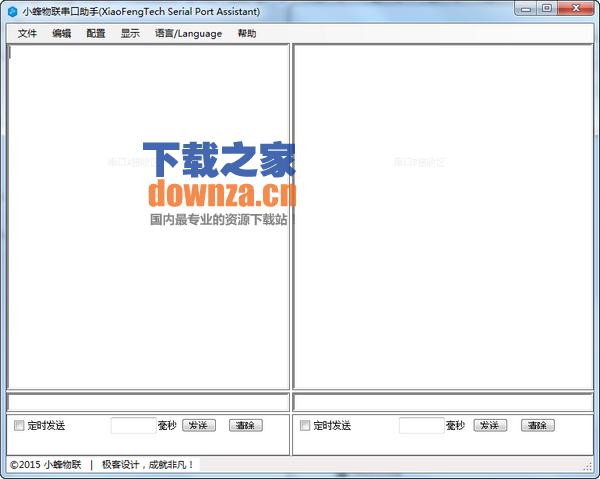Open the 显示 menu
The image size is (600, 479).
130,34
